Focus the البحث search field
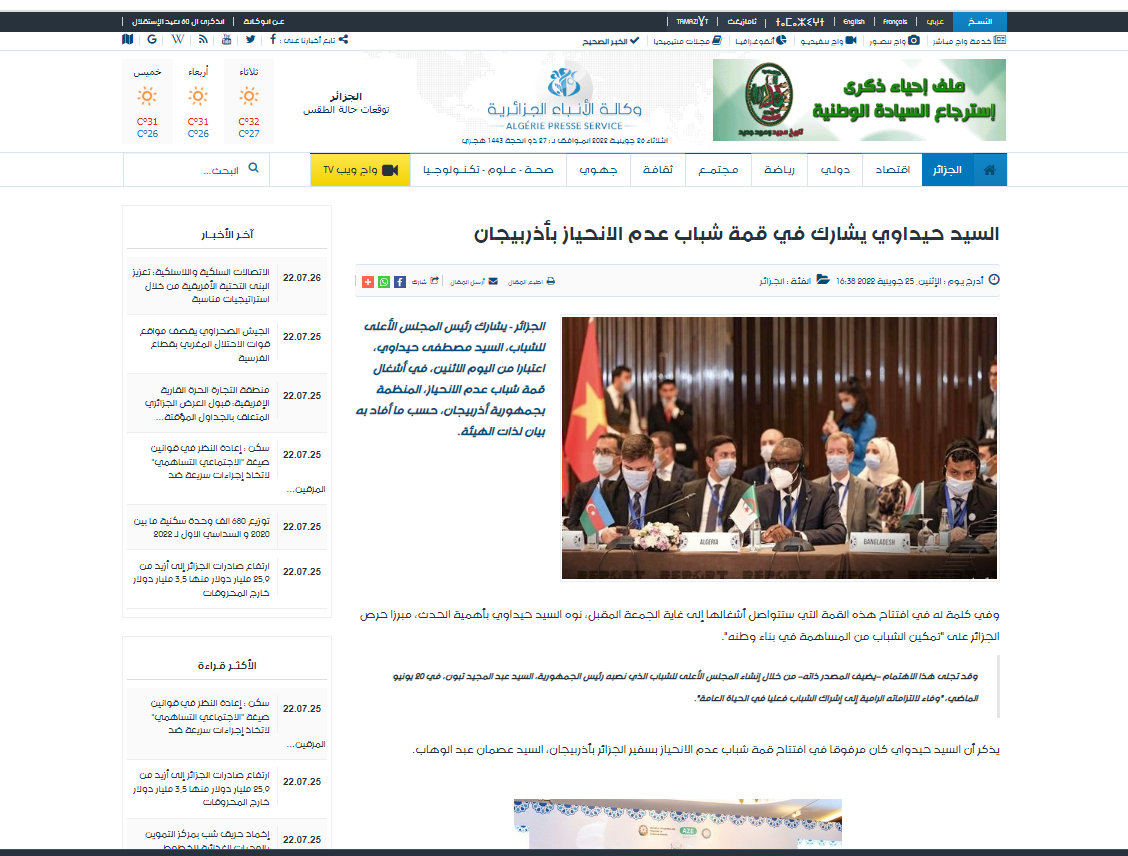The image size is (1128, 856). pyautogui.click(x=196, y=170)
